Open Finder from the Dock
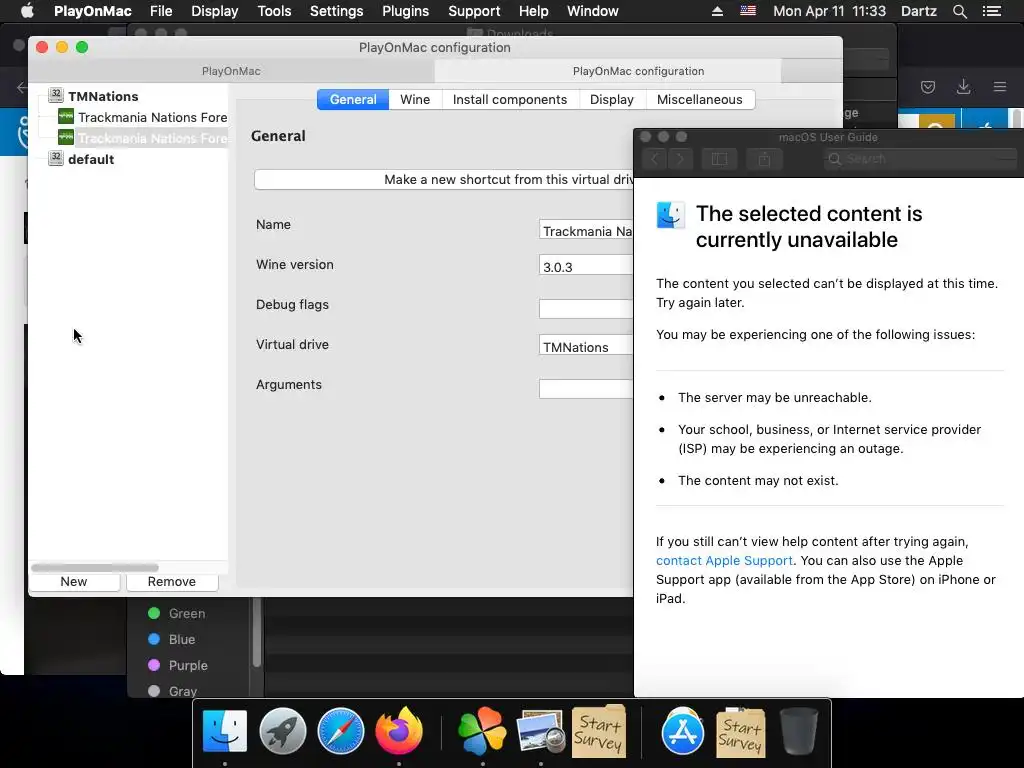Viewport: 1024px width, 768px height. (225, 731)
